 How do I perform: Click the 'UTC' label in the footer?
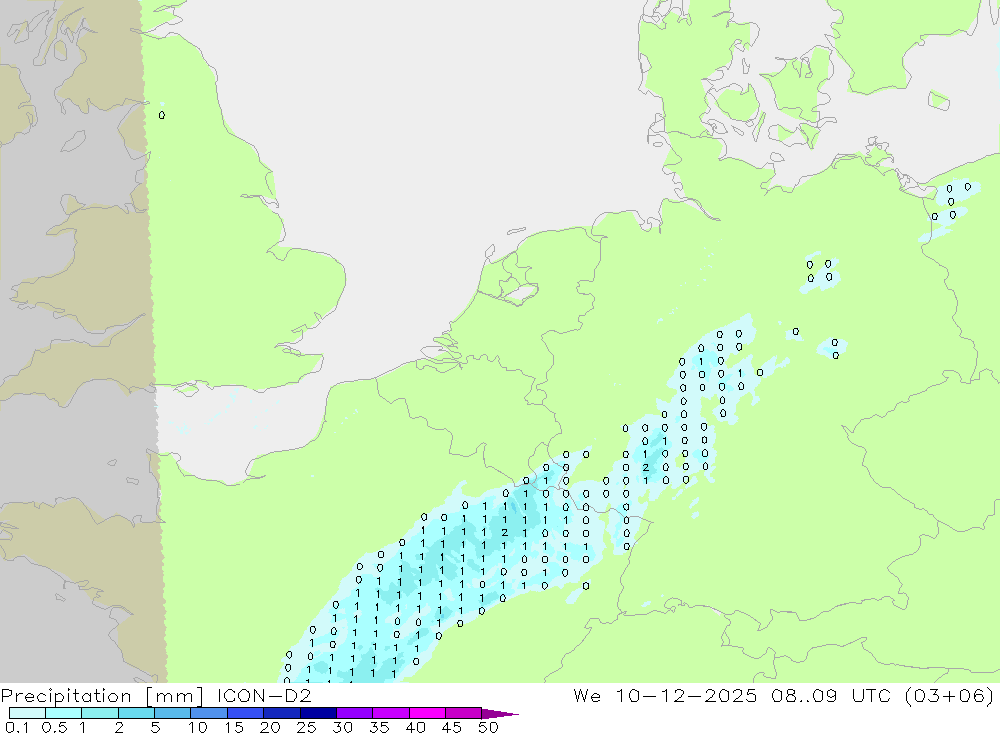coord(871,695)
